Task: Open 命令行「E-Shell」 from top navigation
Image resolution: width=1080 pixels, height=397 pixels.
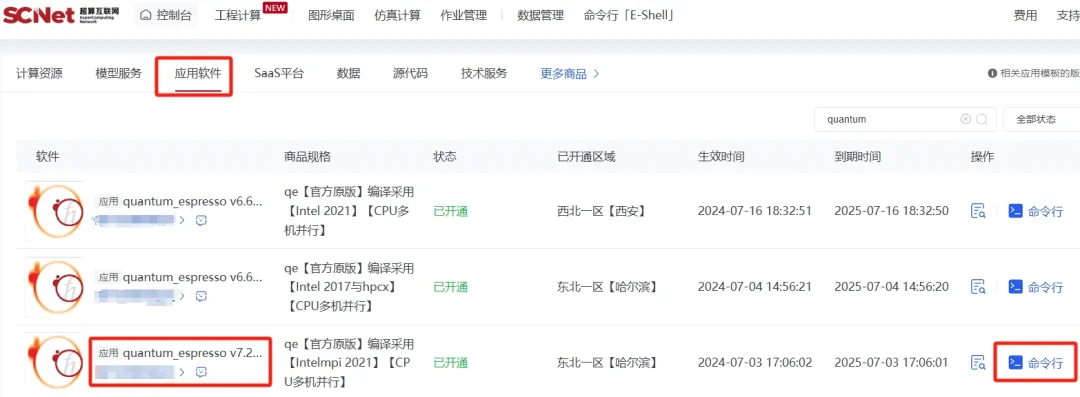Action: [x=628, y=15]
